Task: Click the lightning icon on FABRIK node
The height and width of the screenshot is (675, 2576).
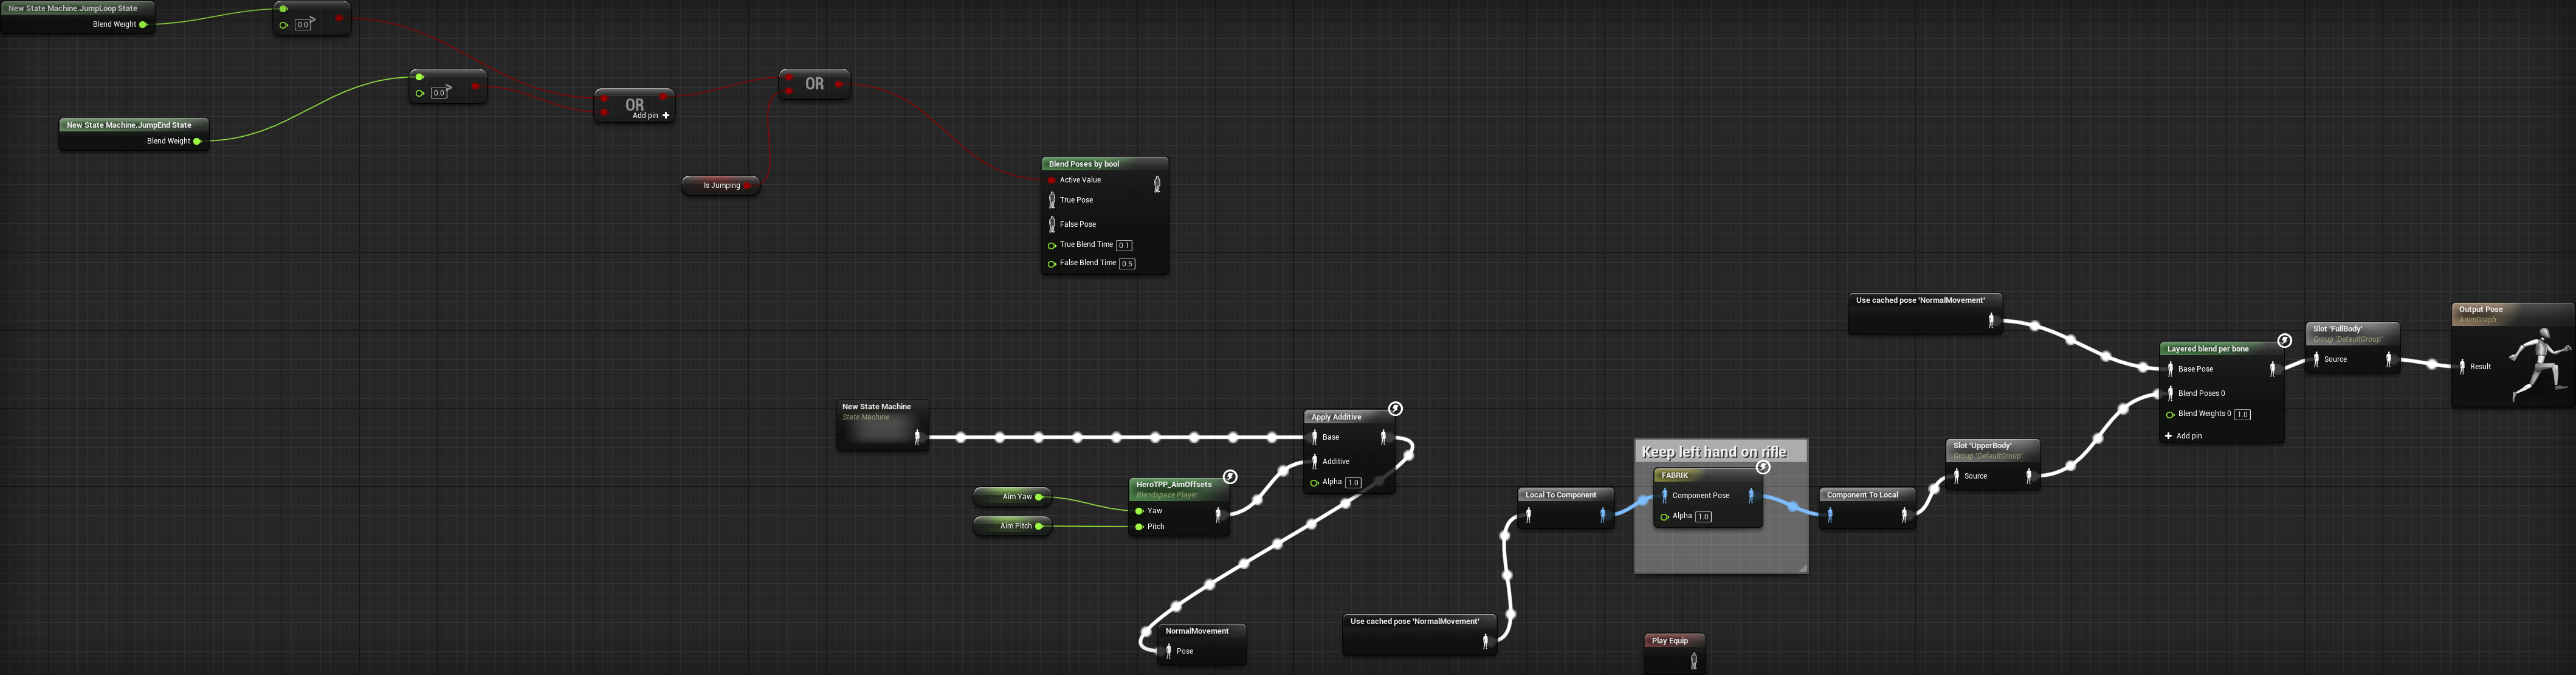Action: [x=1763, y=467]
